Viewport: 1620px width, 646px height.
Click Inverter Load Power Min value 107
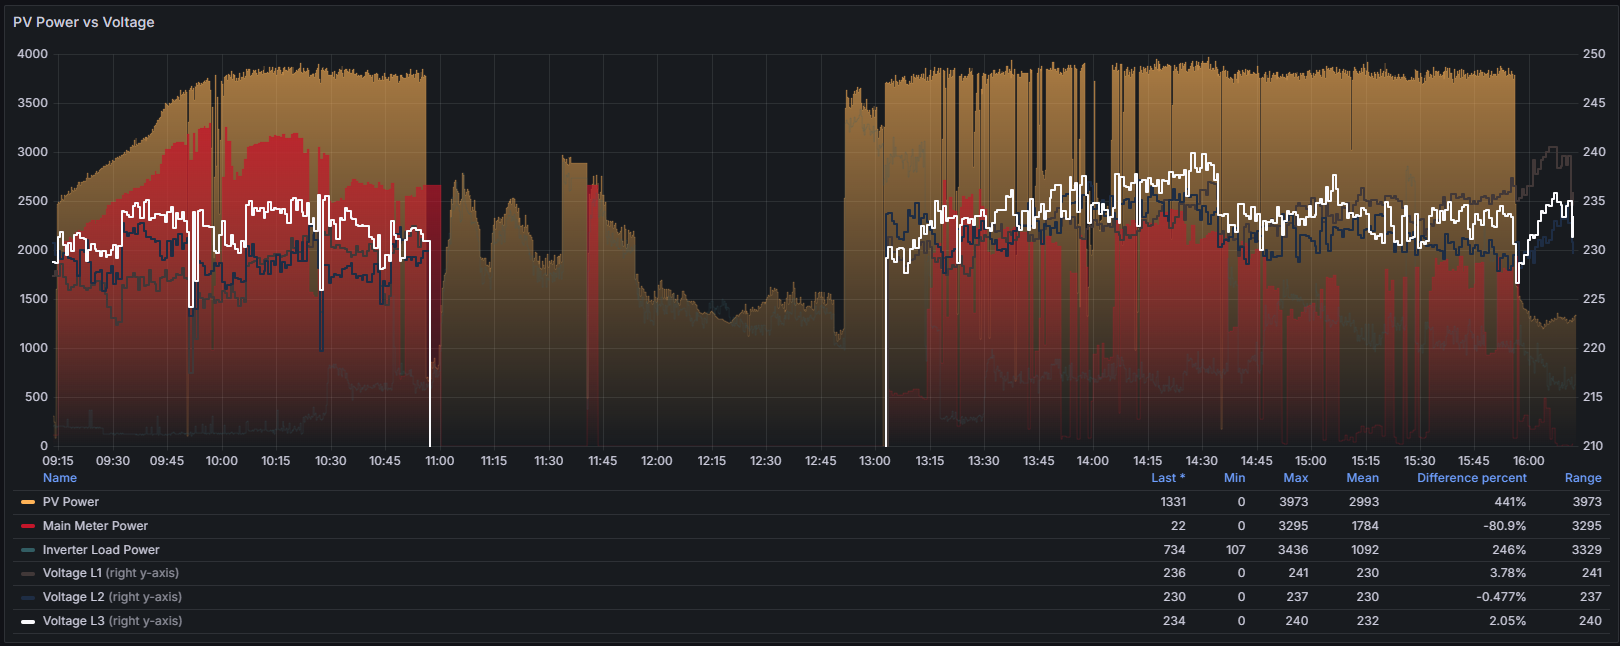(1236, 550)
